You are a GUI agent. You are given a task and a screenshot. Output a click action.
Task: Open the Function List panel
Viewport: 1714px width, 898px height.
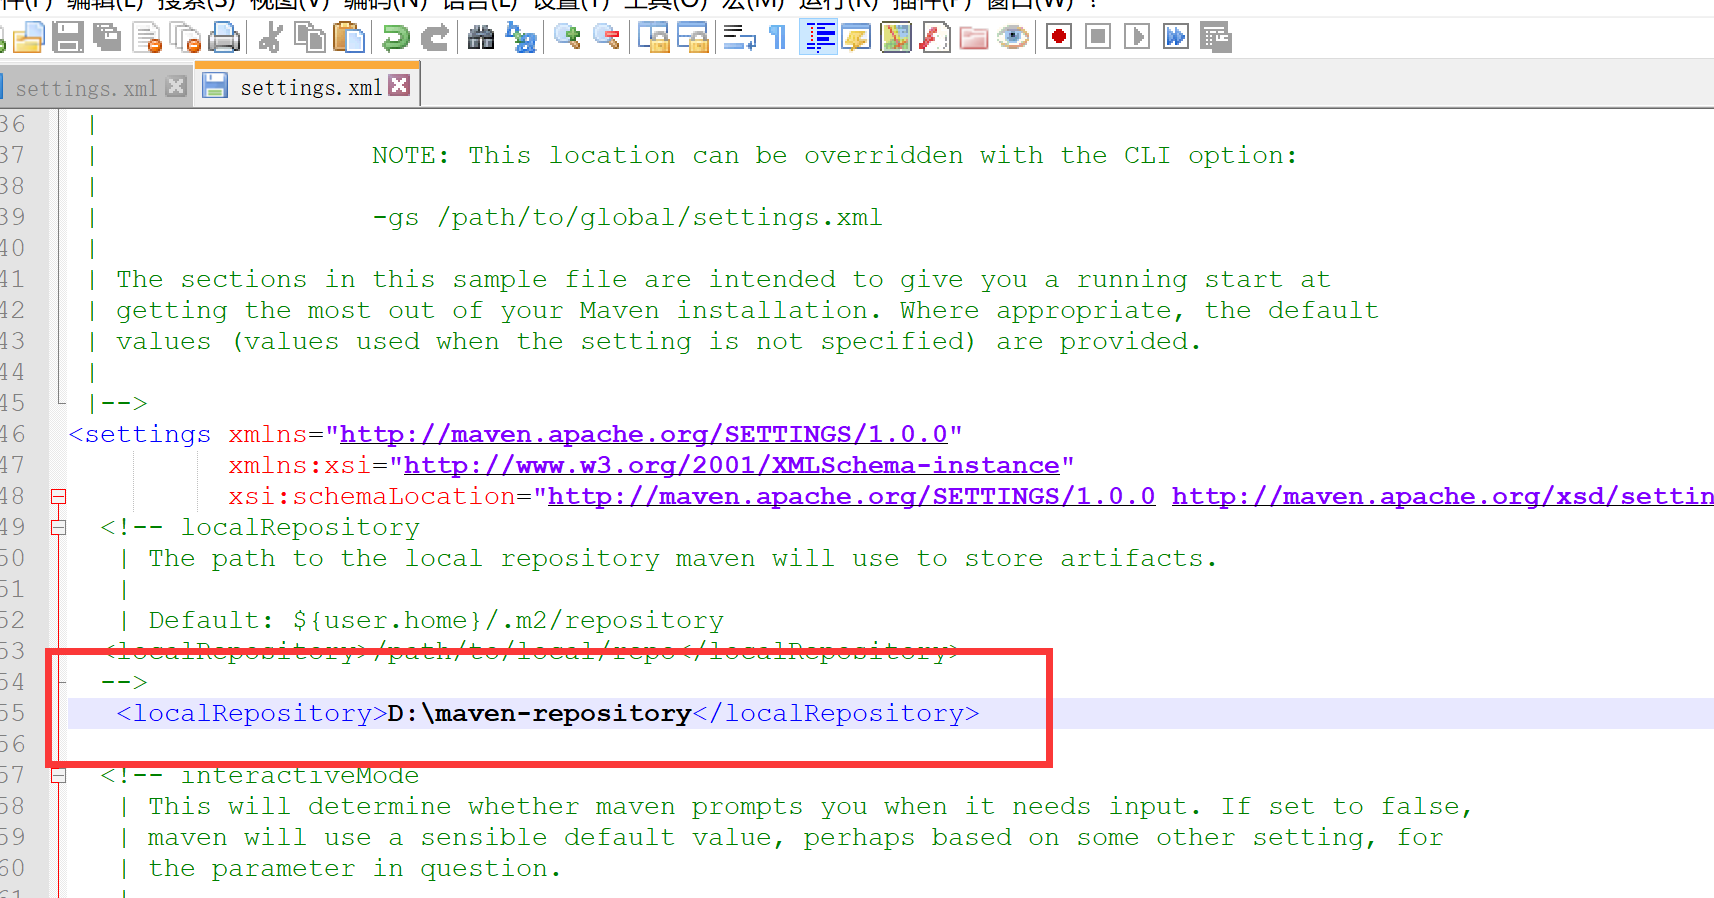point(935,38)
